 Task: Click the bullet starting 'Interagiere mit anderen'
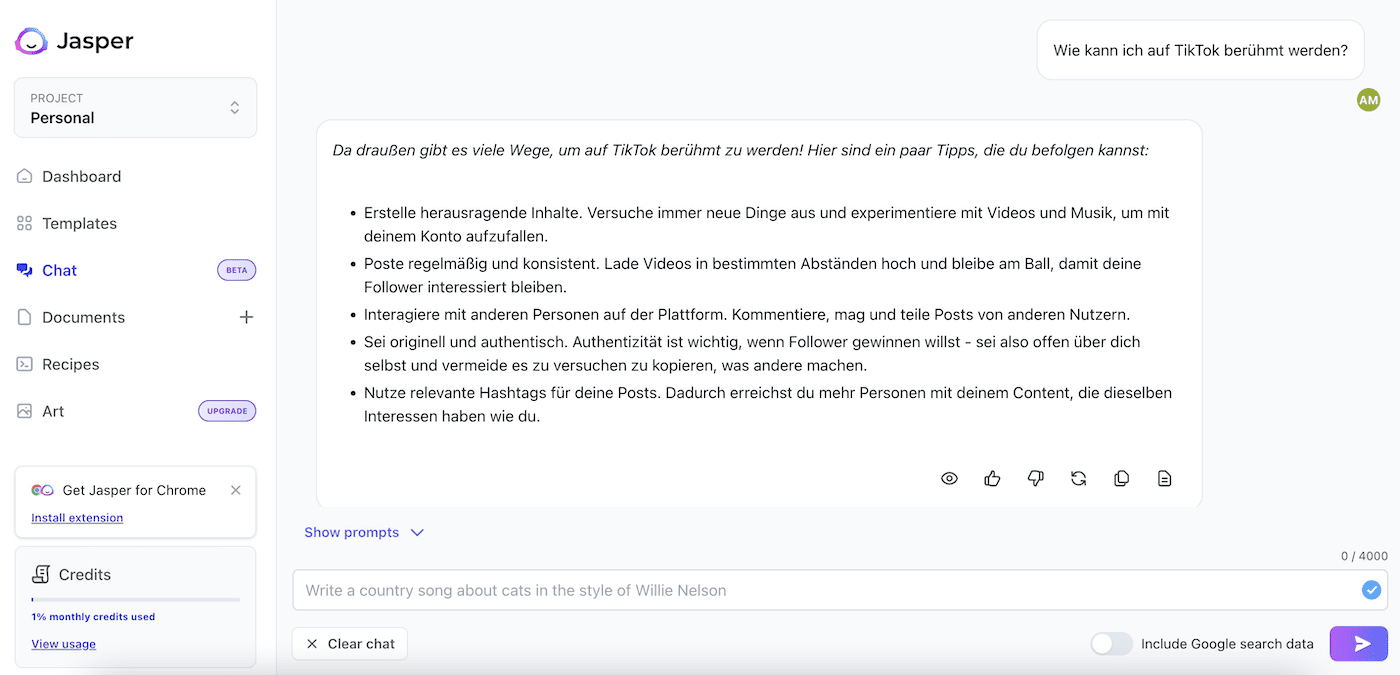pyautogui.click(x=747, y=315)
